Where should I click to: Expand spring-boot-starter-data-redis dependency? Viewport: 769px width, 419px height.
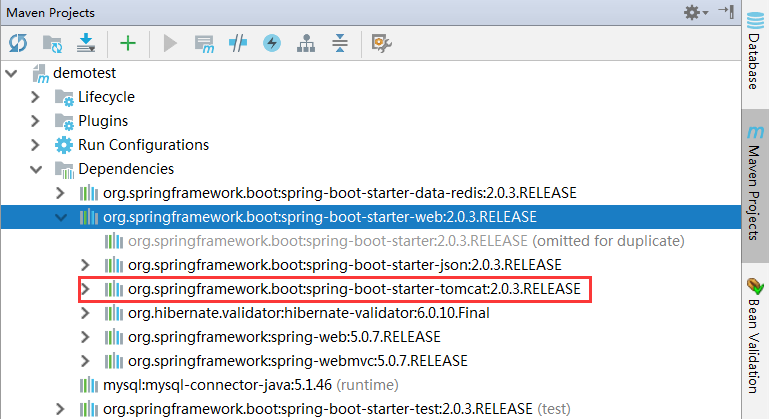[x=60, y=193]
